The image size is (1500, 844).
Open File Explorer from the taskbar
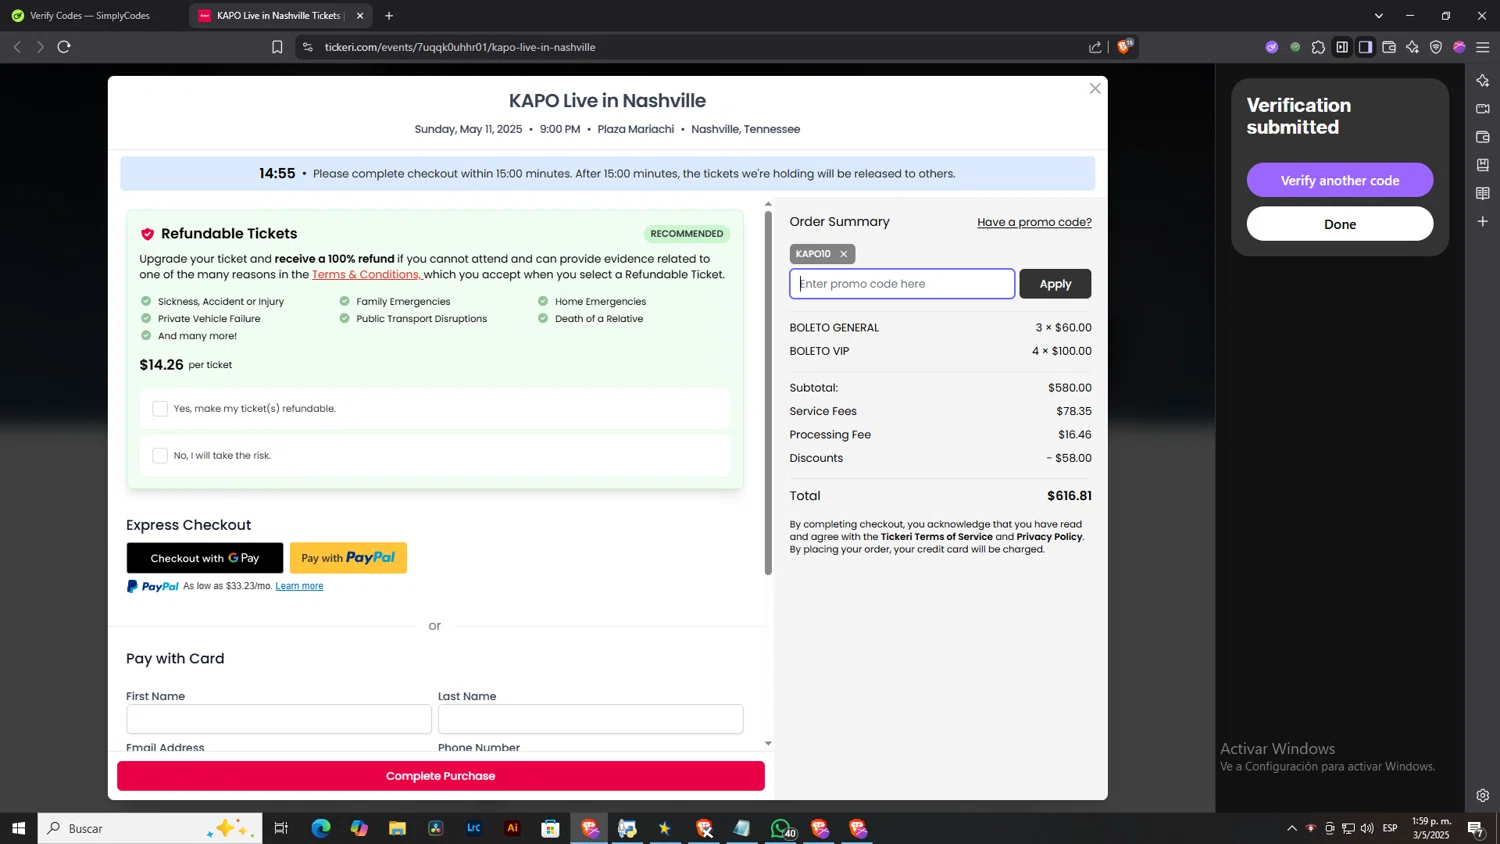397,828
